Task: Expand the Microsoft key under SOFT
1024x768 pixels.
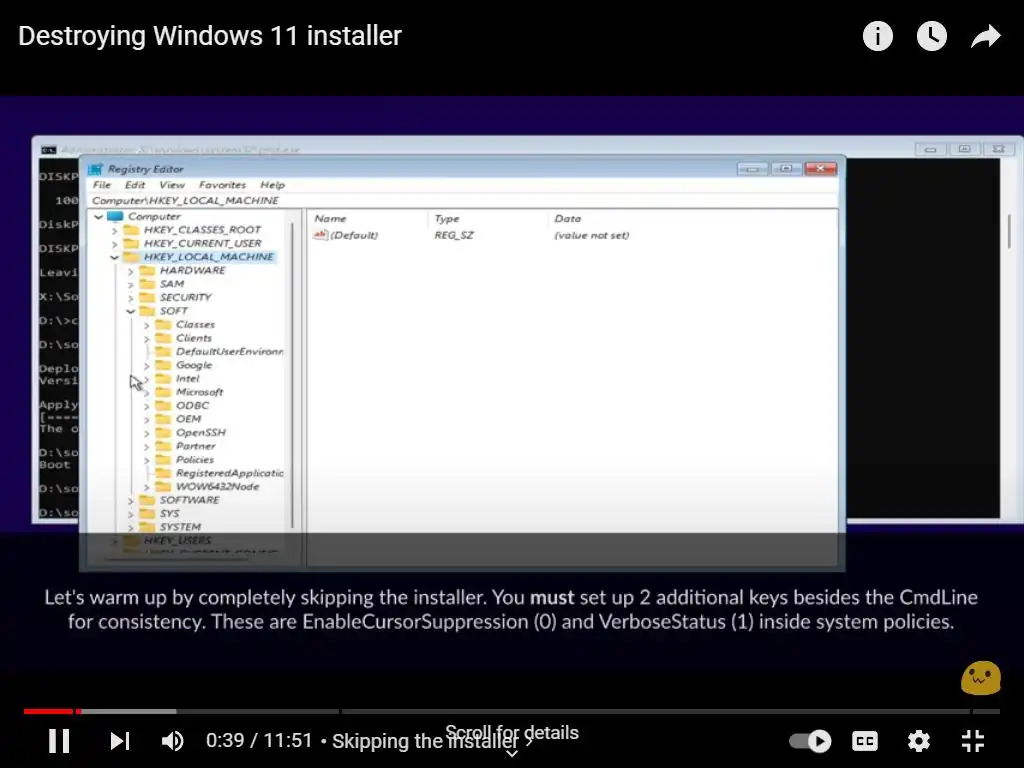Action: (146, 392)
